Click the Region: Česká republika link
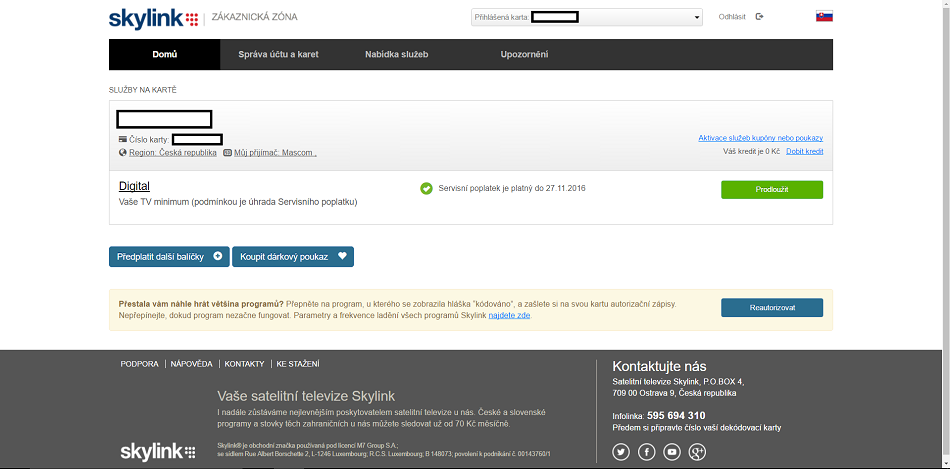This screenshot has width=950, height=469. (x=173, y=153)
